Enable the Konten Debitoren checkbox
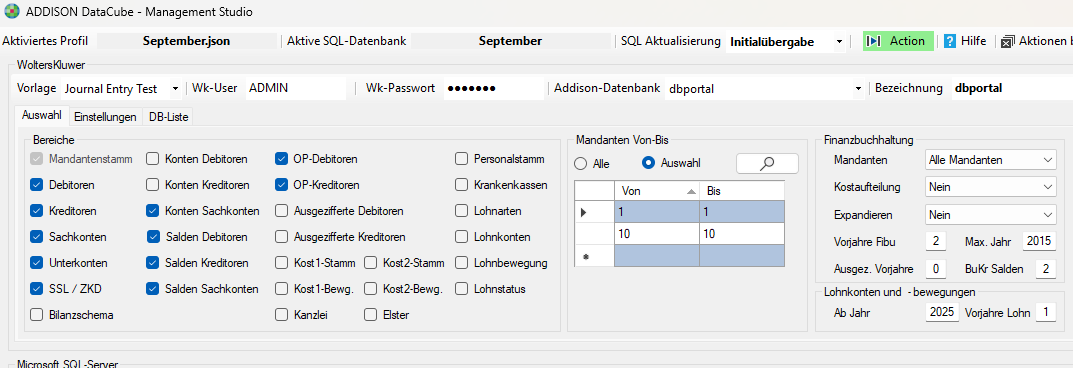 (153, 159)
